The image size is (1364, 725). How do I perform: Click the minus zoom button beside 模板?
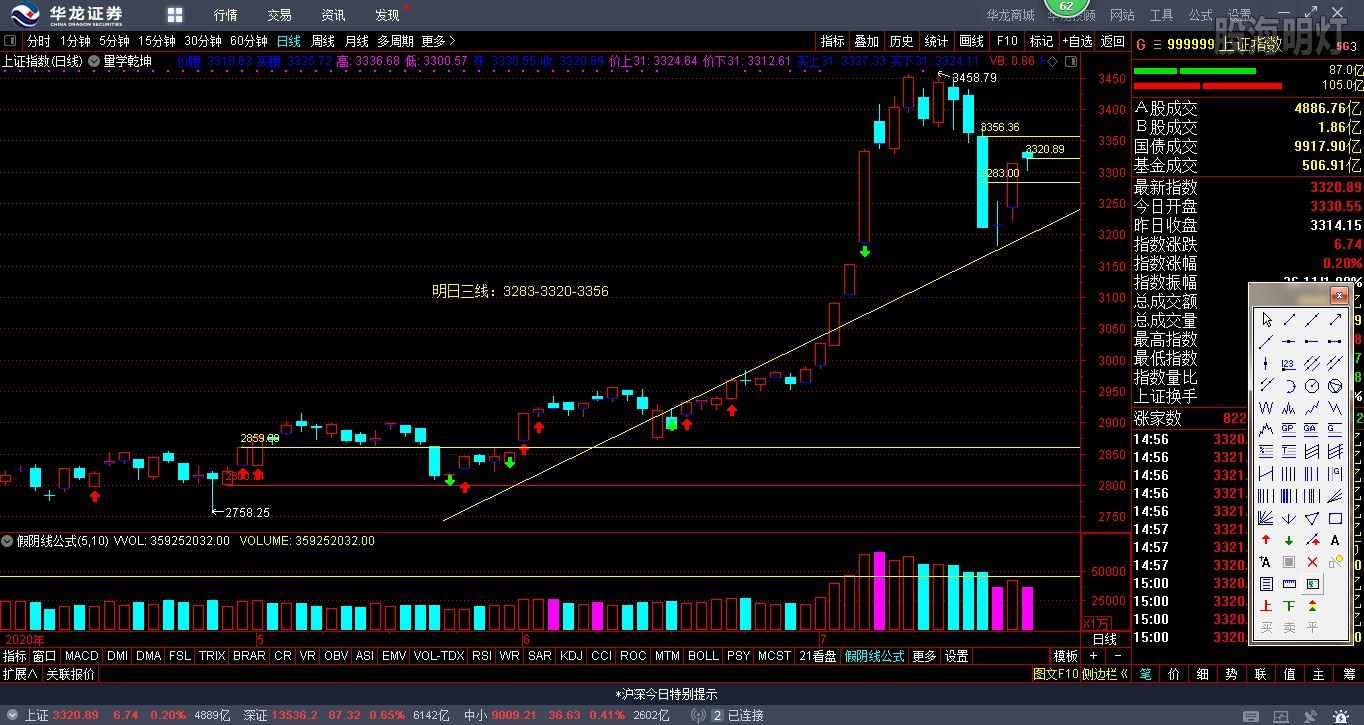[1117, 656]
